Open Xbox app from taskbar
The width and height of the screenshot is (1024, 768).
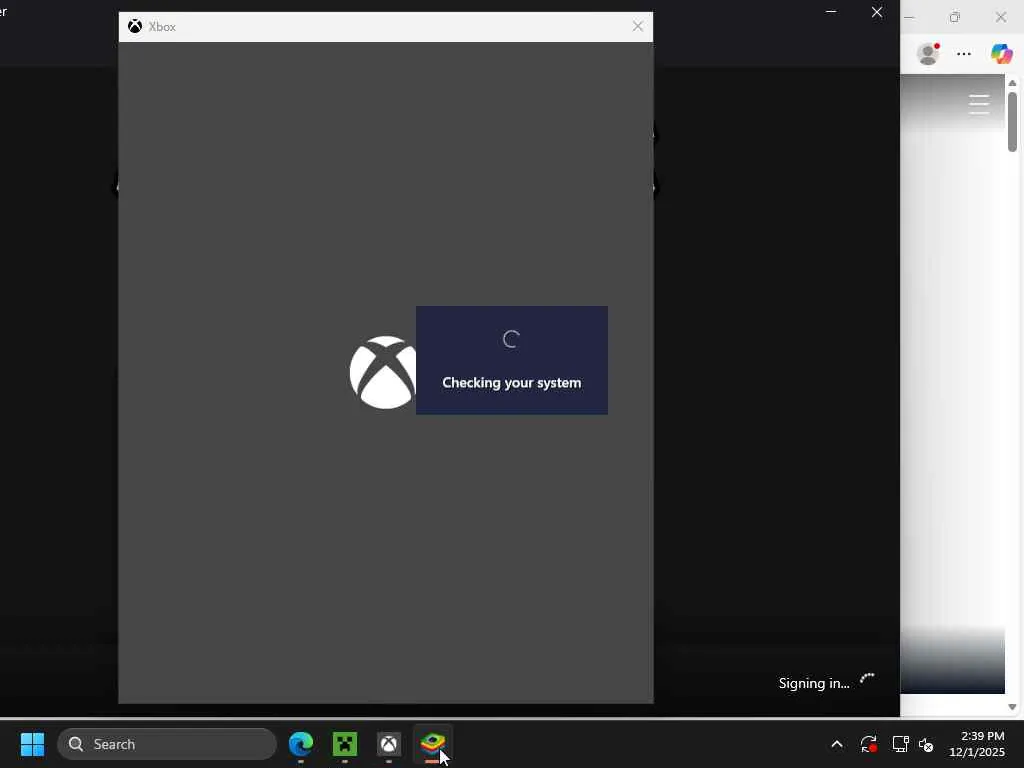(389, 744)
